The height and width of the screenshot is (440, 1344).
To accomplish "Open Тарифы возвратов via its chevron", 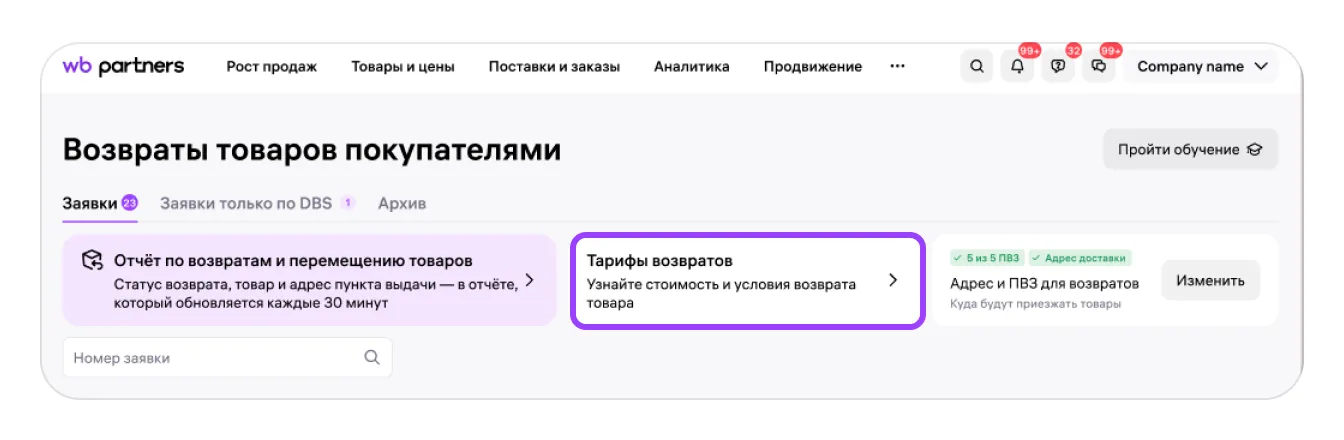I will point(893,280).
